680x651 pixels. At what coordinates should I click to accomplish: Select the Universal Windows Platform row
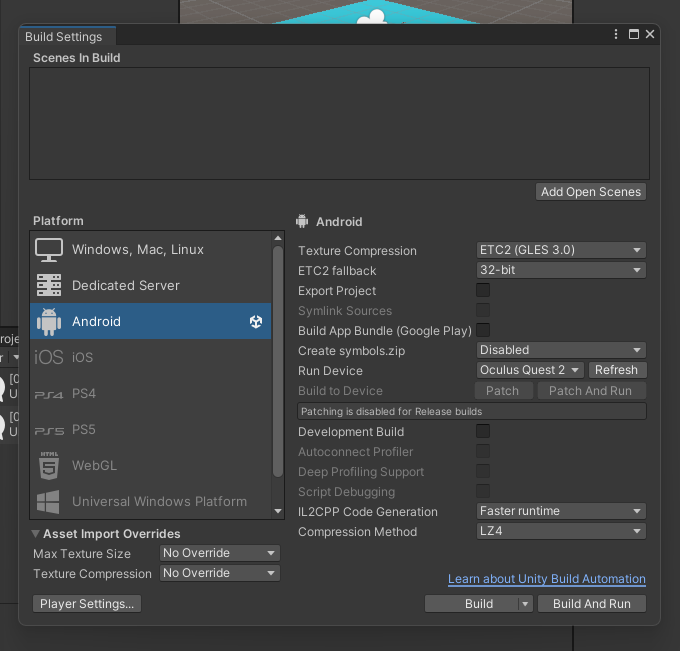[x=150, y=501]
